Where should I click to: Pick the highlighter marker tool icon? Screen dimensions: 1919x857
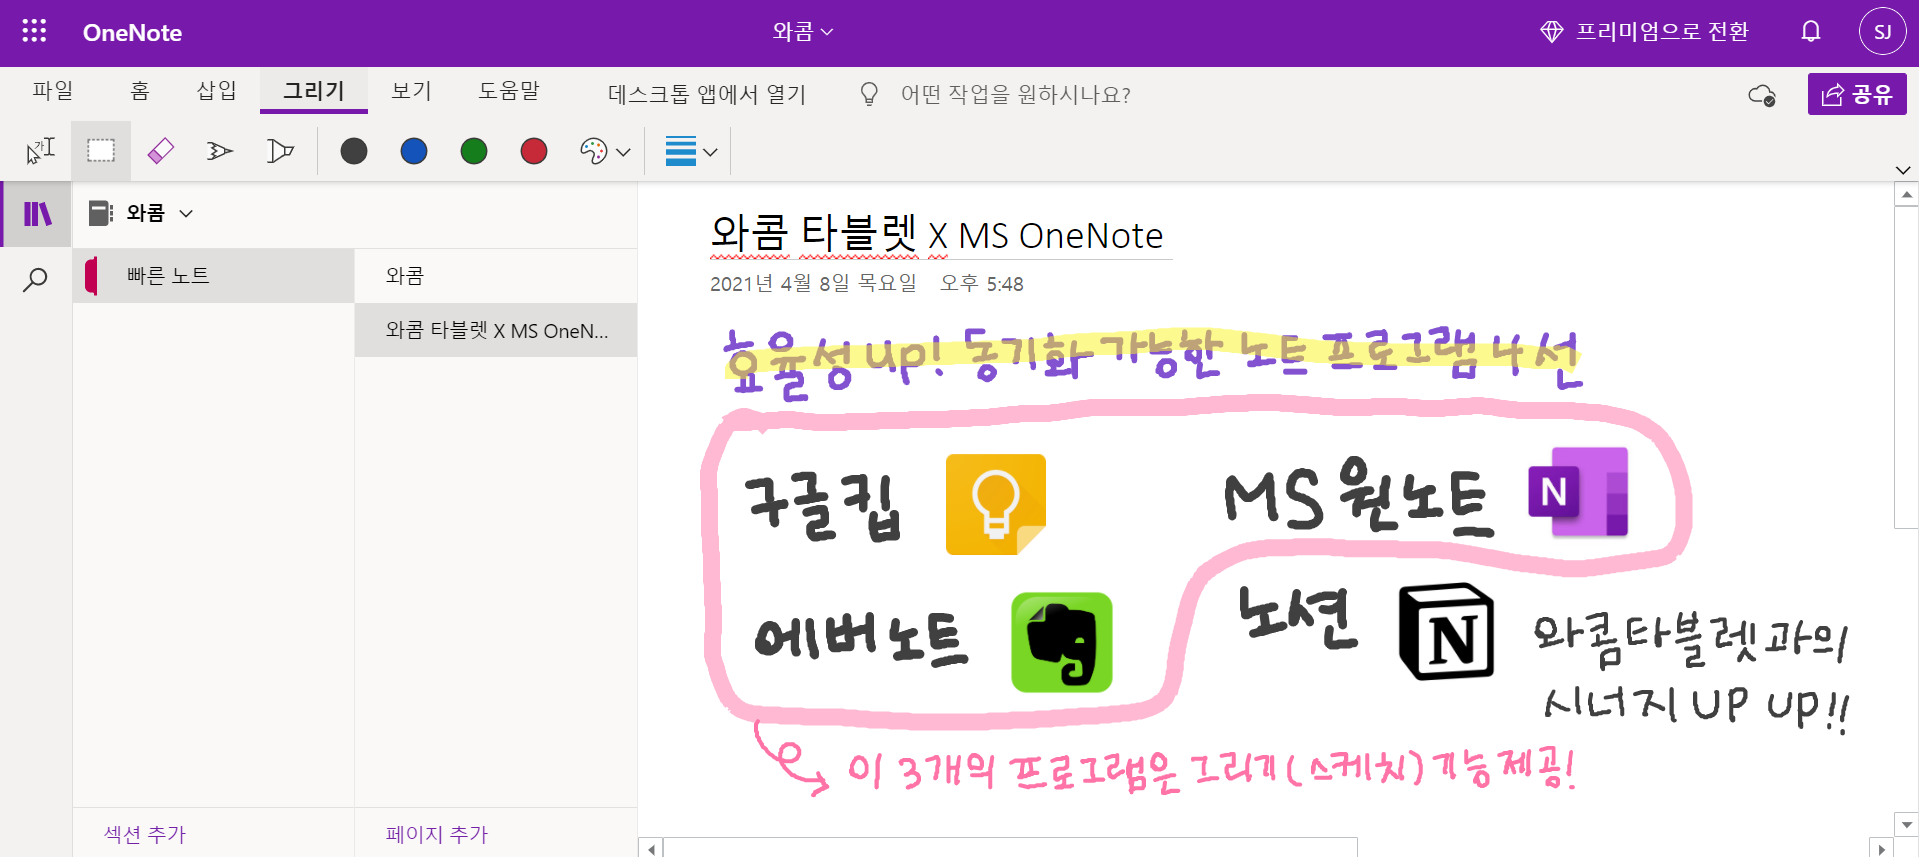pyautogui.click(x=281, y=151)
